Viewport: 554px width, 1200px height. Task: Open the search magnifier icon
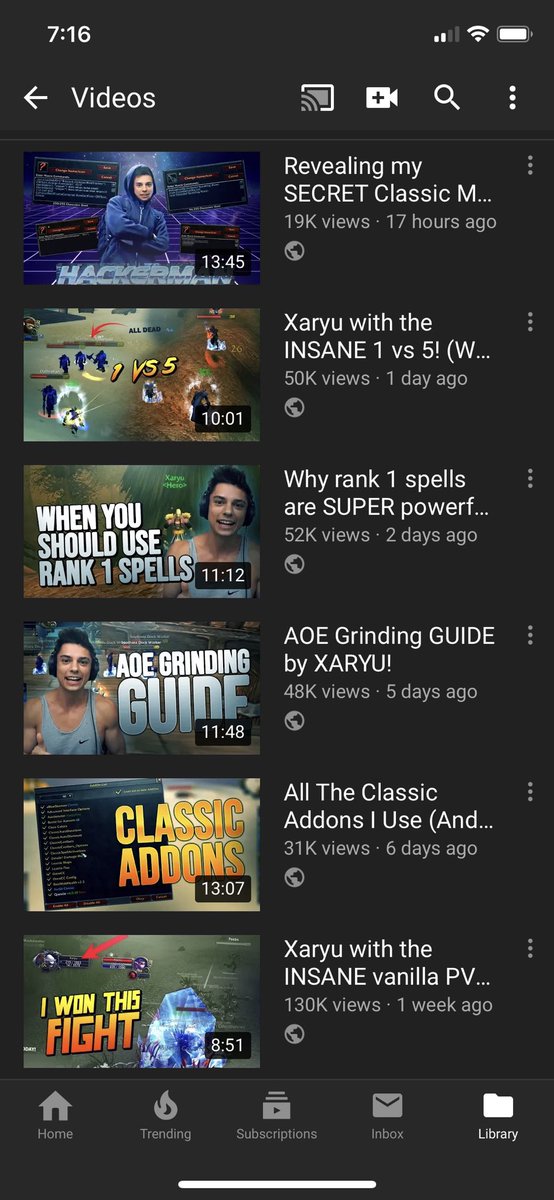point(447,97)
